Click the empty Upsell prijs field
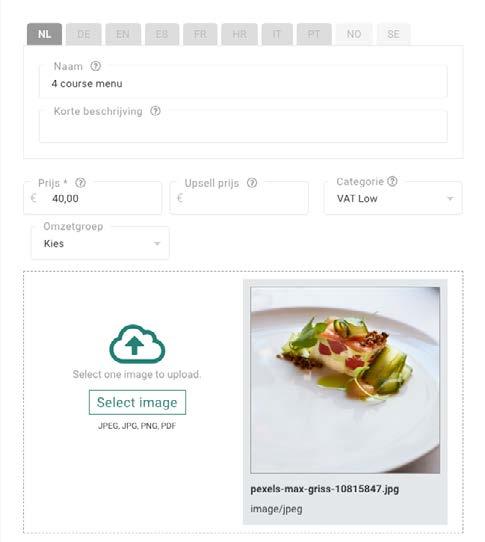The height and width of the screenshot is (542, 485). (239, 198)
